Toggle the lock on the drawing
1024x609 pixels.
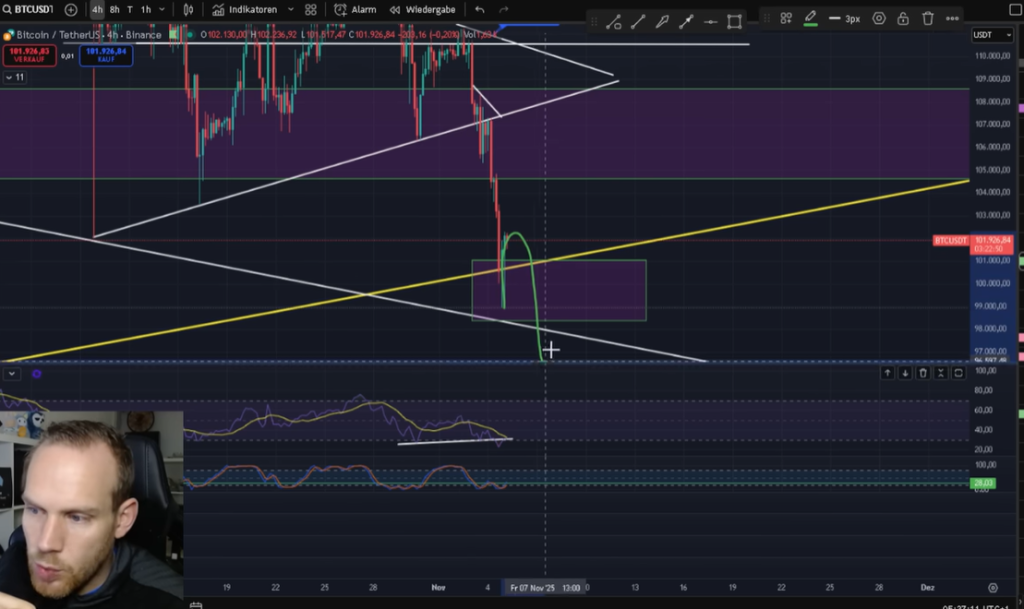(x=903, y=19)
